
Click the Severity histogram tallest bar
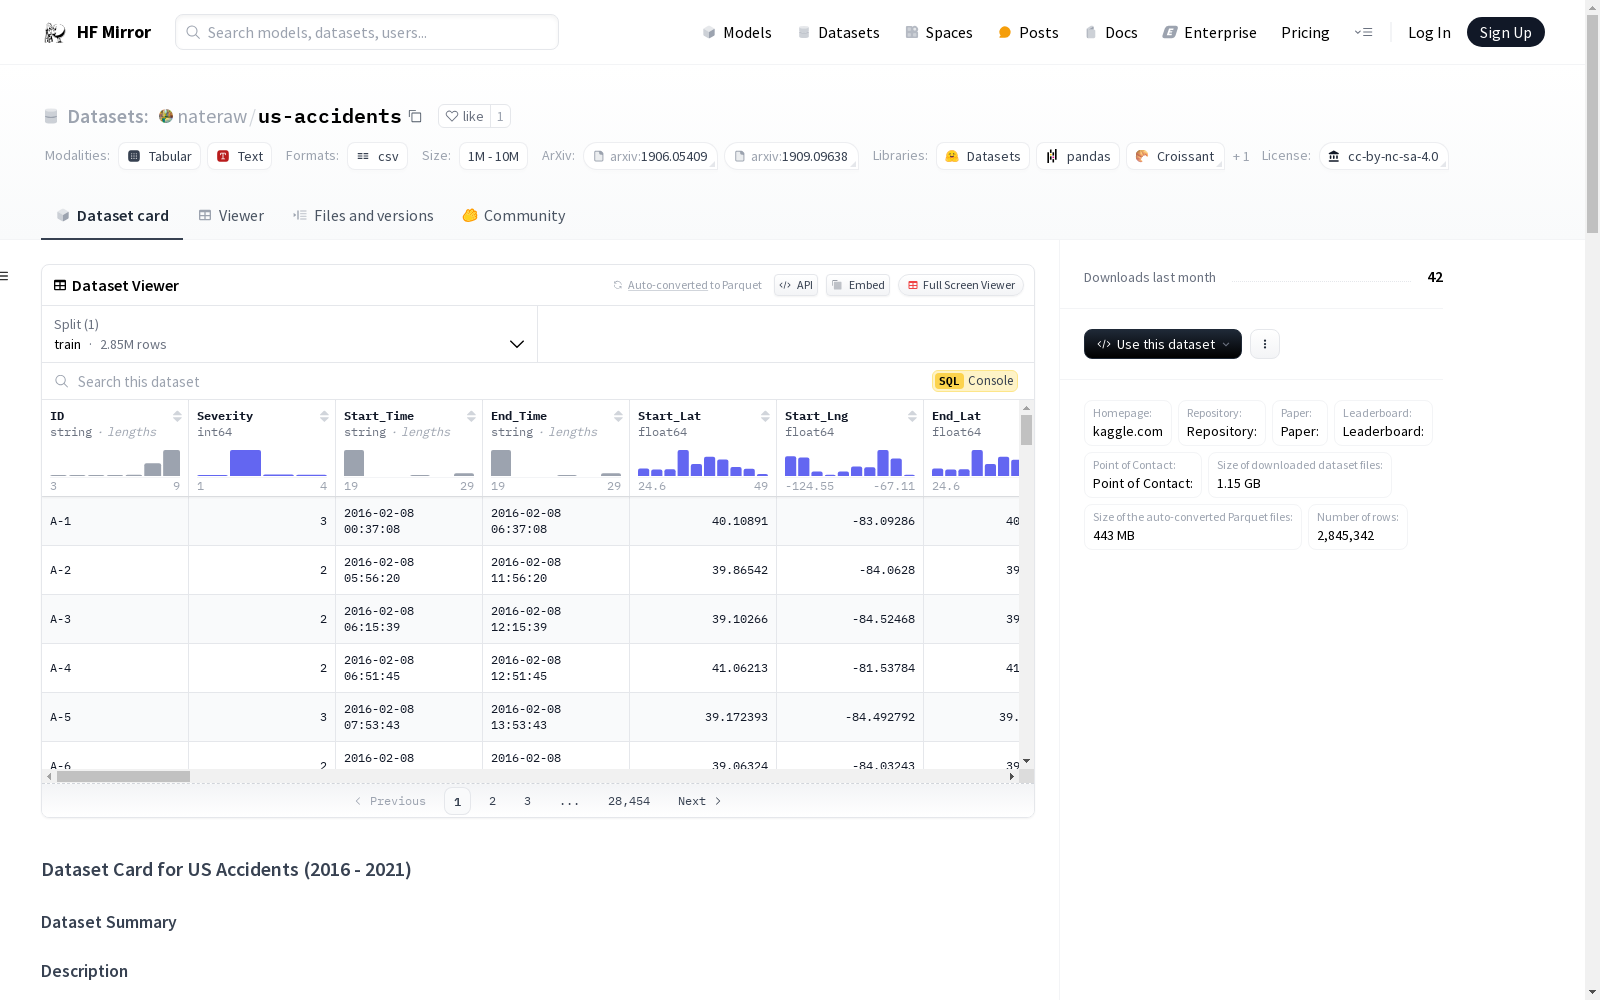click(245, 462)
